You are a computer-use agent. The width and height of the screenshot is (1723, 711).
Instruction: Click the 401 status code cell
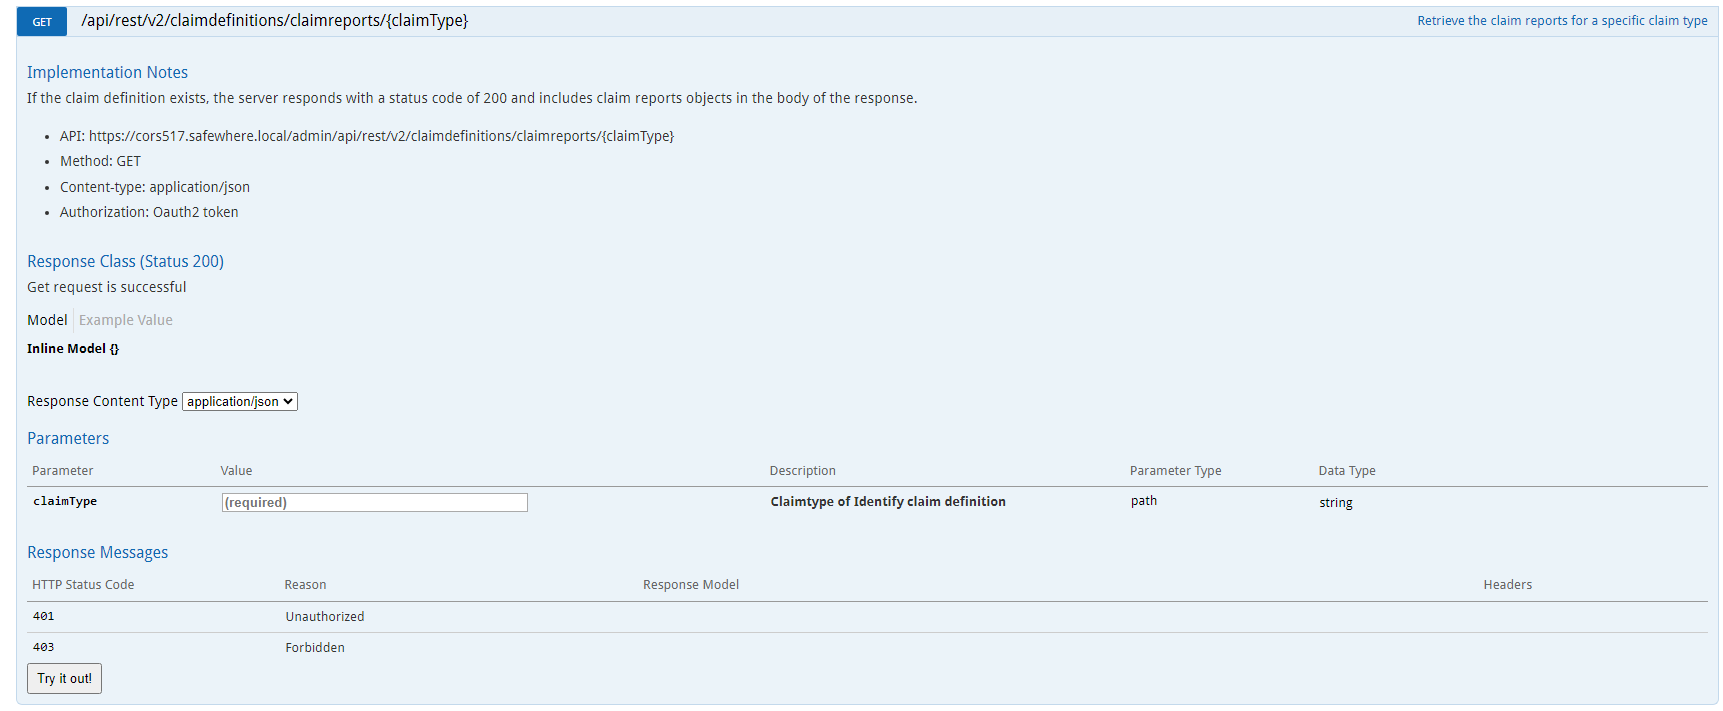(x=43, y=617)
